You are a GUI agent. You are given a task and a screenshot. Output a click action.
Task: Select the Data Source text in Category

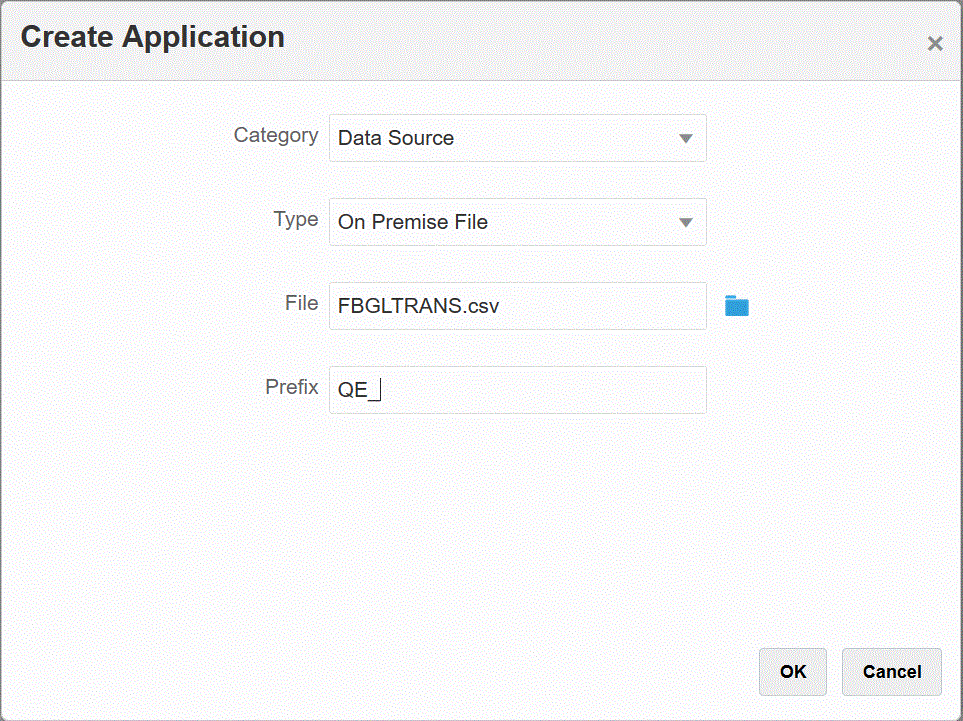coord(396,138)
